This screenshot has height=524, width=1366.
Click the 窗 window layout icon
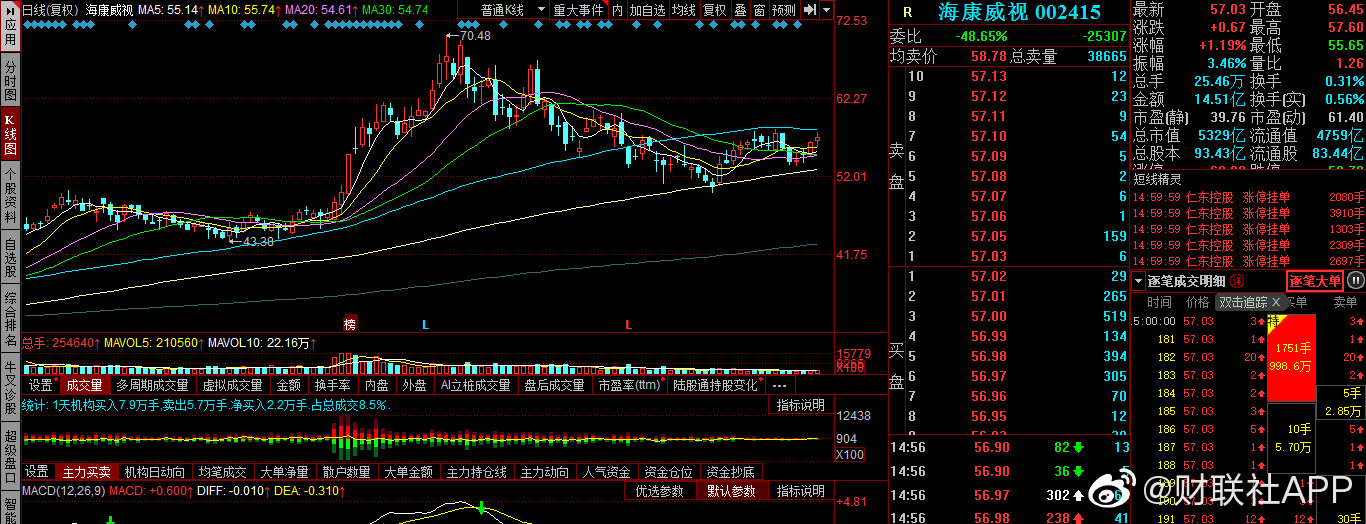point(759,9)
